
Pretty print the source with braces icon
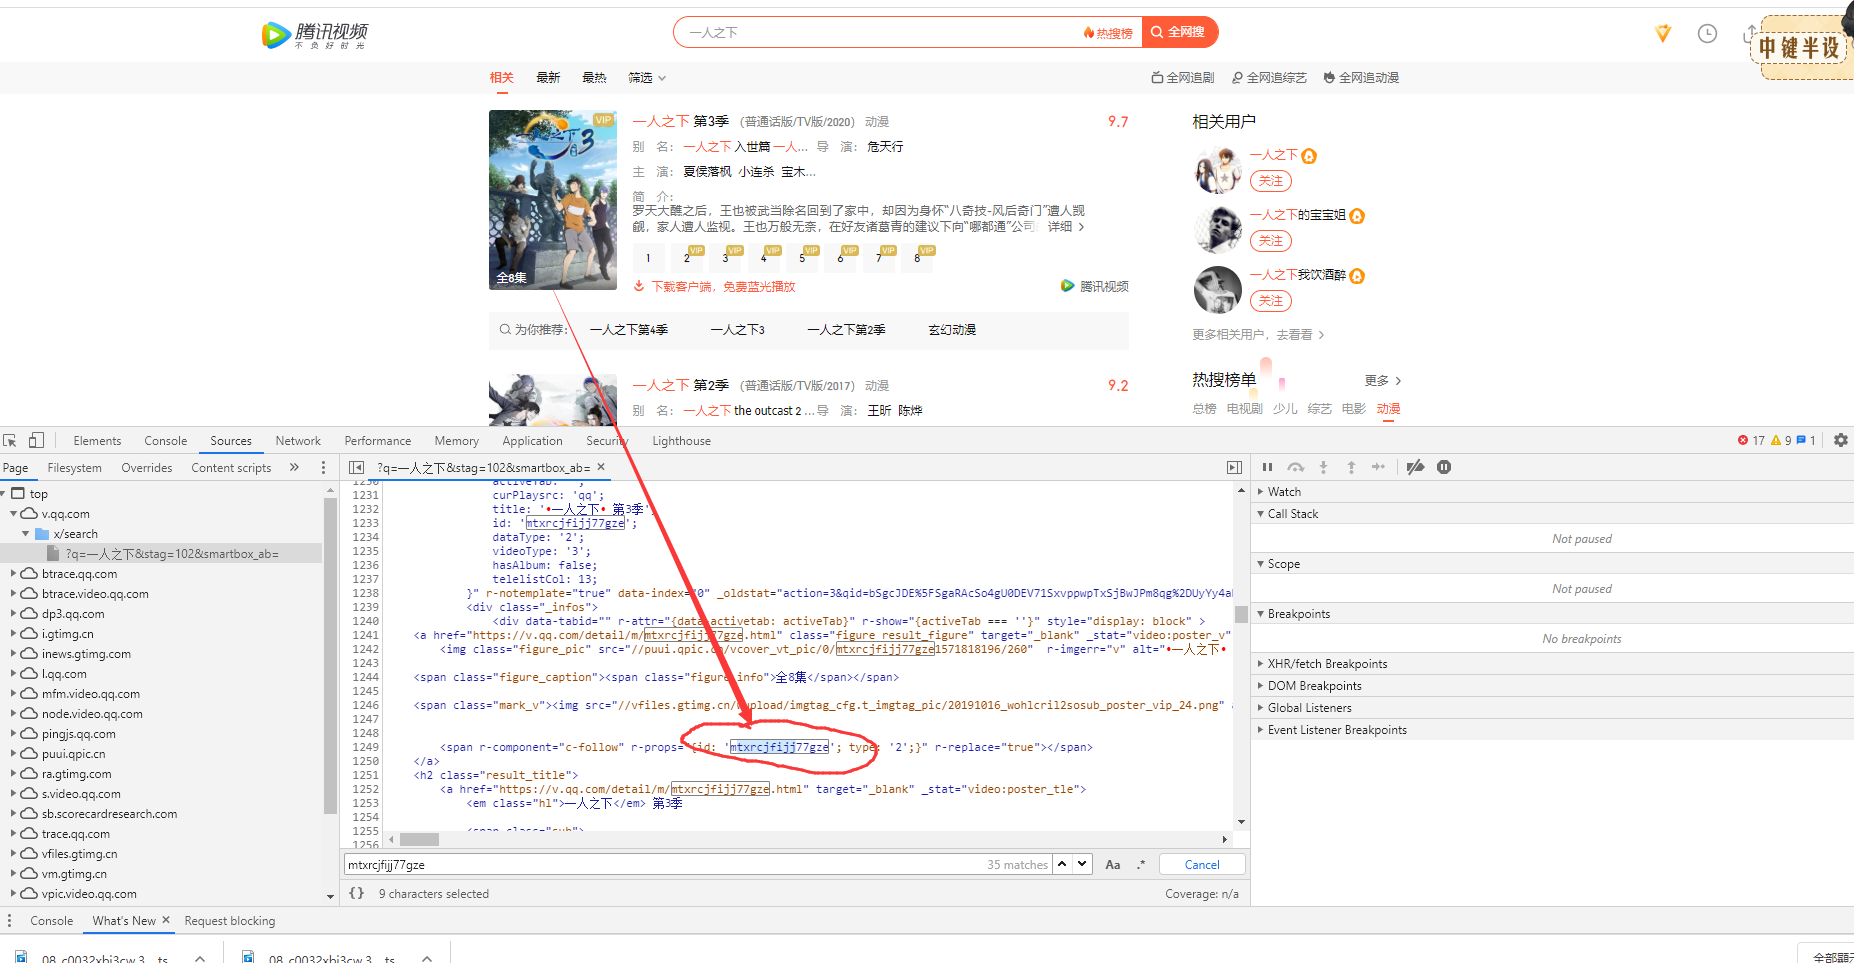point(356,893)
